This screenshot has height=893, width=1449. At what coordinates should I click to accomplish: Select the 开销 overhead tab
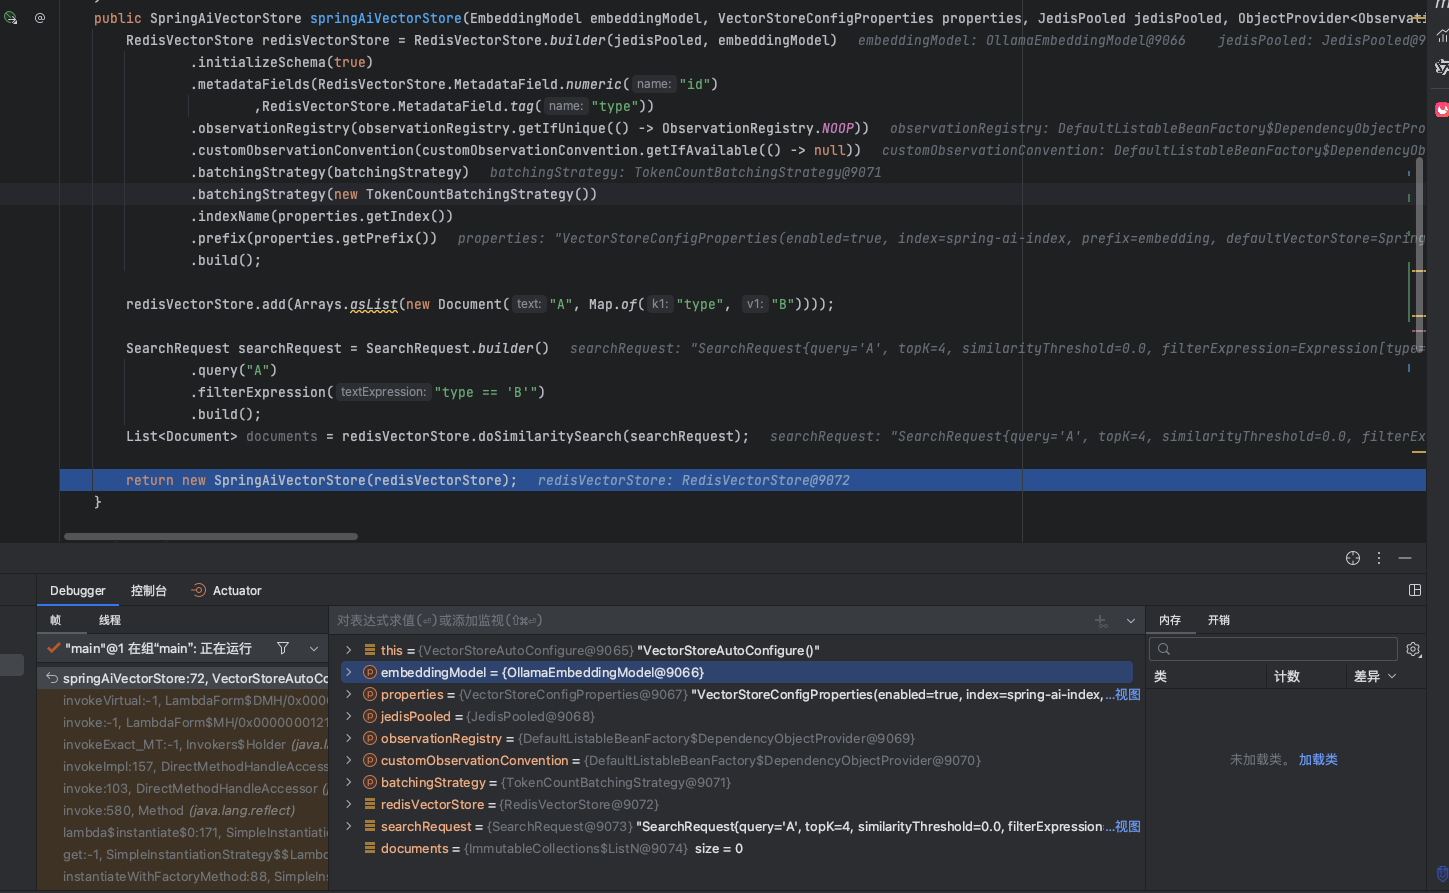[1219, 620]
